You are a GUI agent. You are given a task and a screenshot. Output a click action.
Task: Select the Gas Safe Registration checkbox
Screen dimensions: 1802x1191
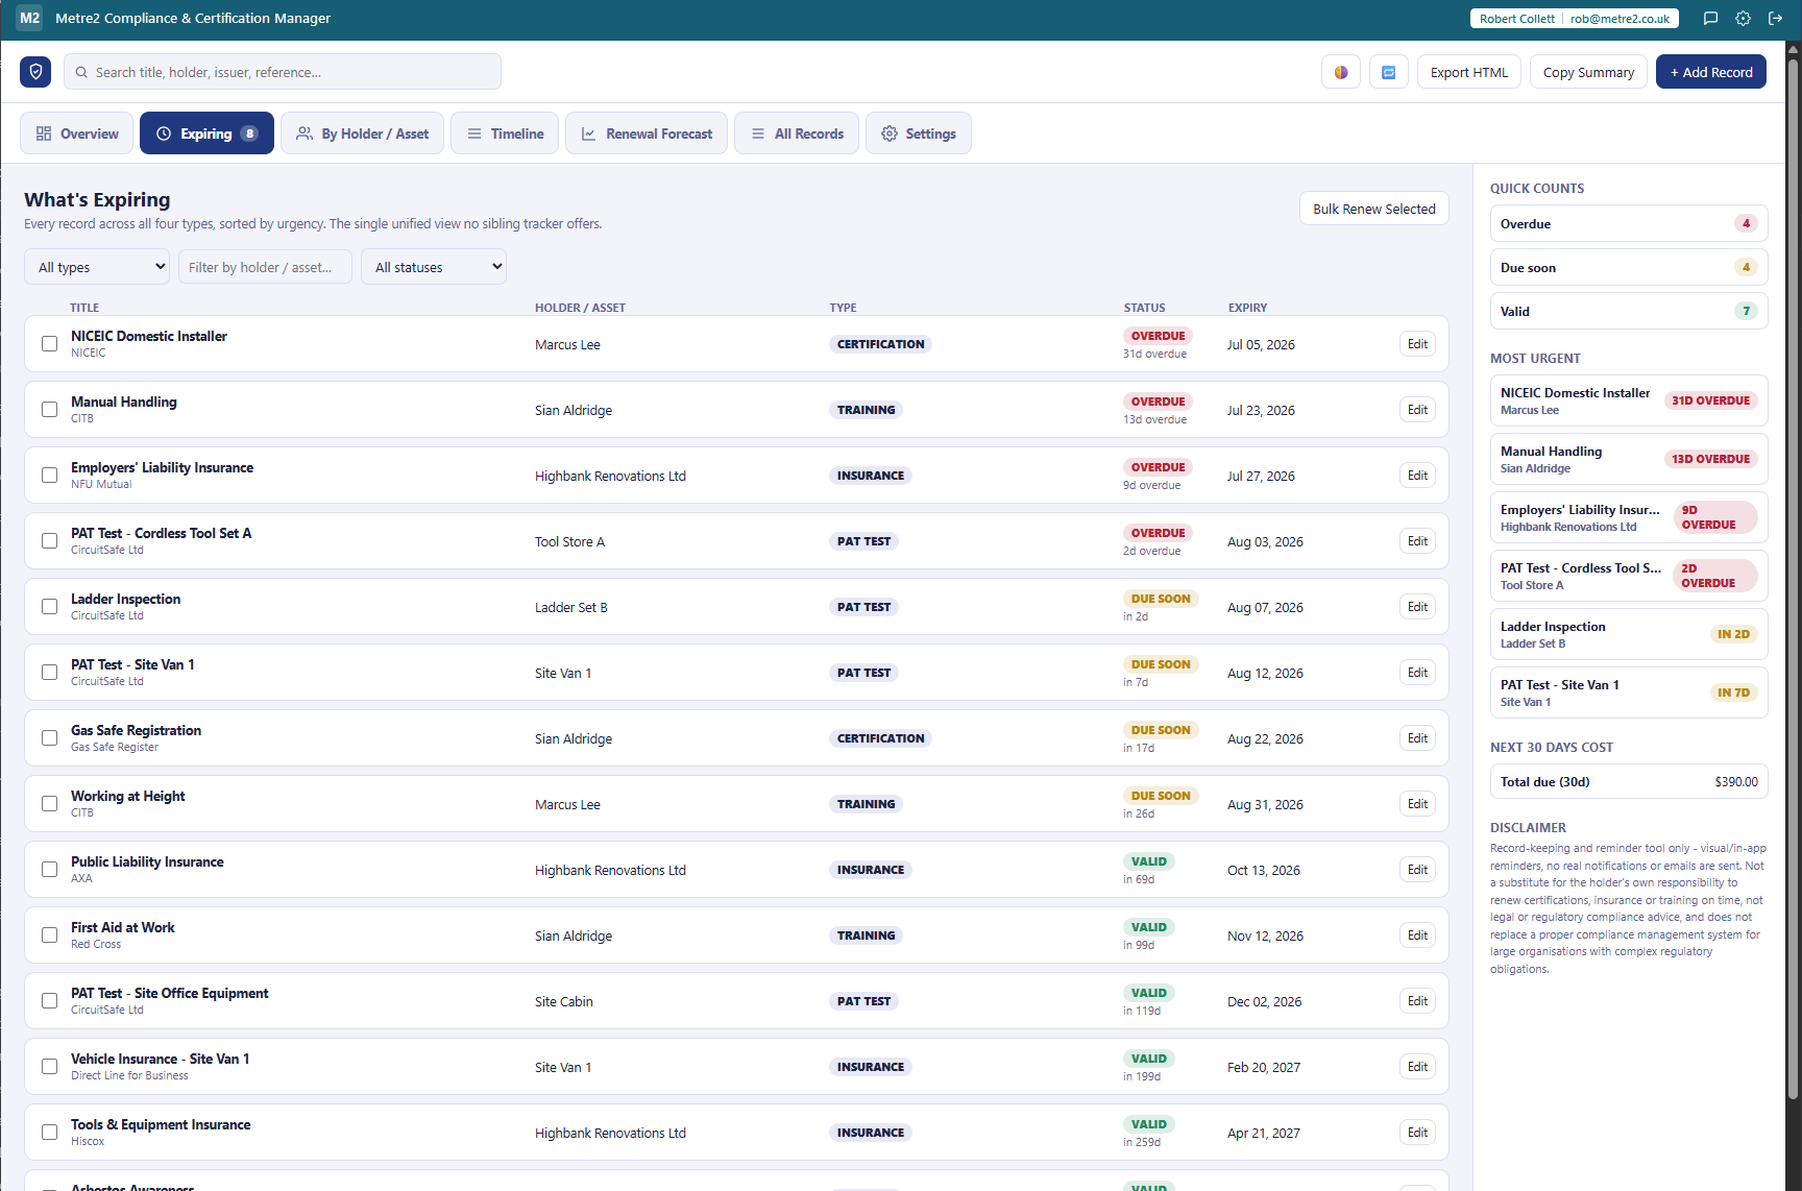[49, 738]
